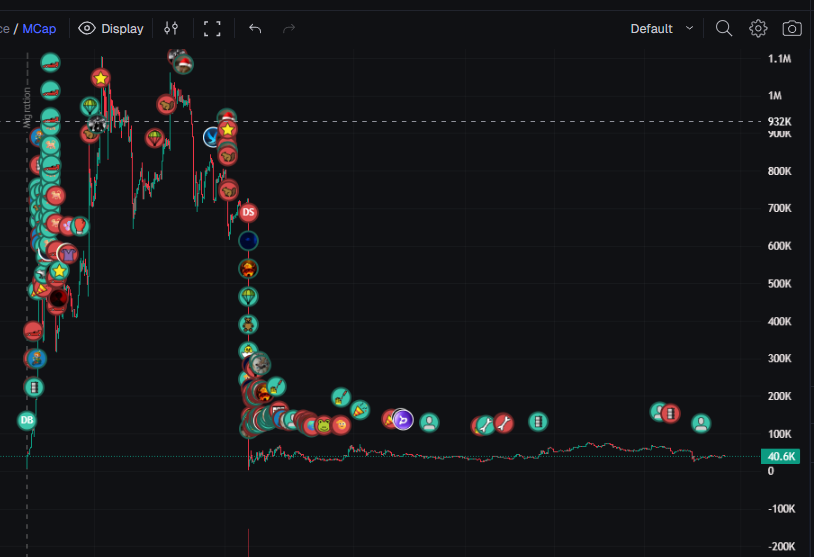Click the 932K dashed line label
This screenshot has height=557, width=814.
click(779, 121)
